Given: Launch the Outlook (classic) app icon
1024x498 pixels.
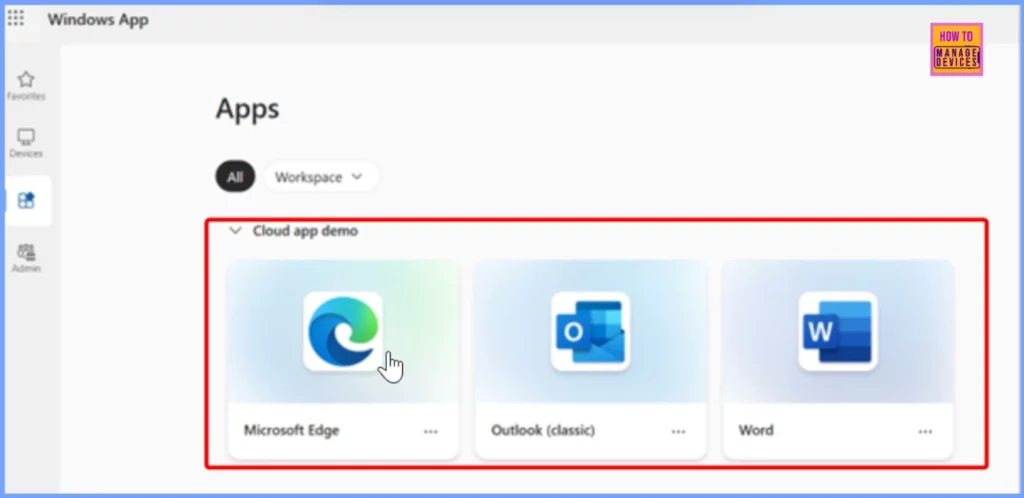Looking at the screenshot, I should 590,331.
